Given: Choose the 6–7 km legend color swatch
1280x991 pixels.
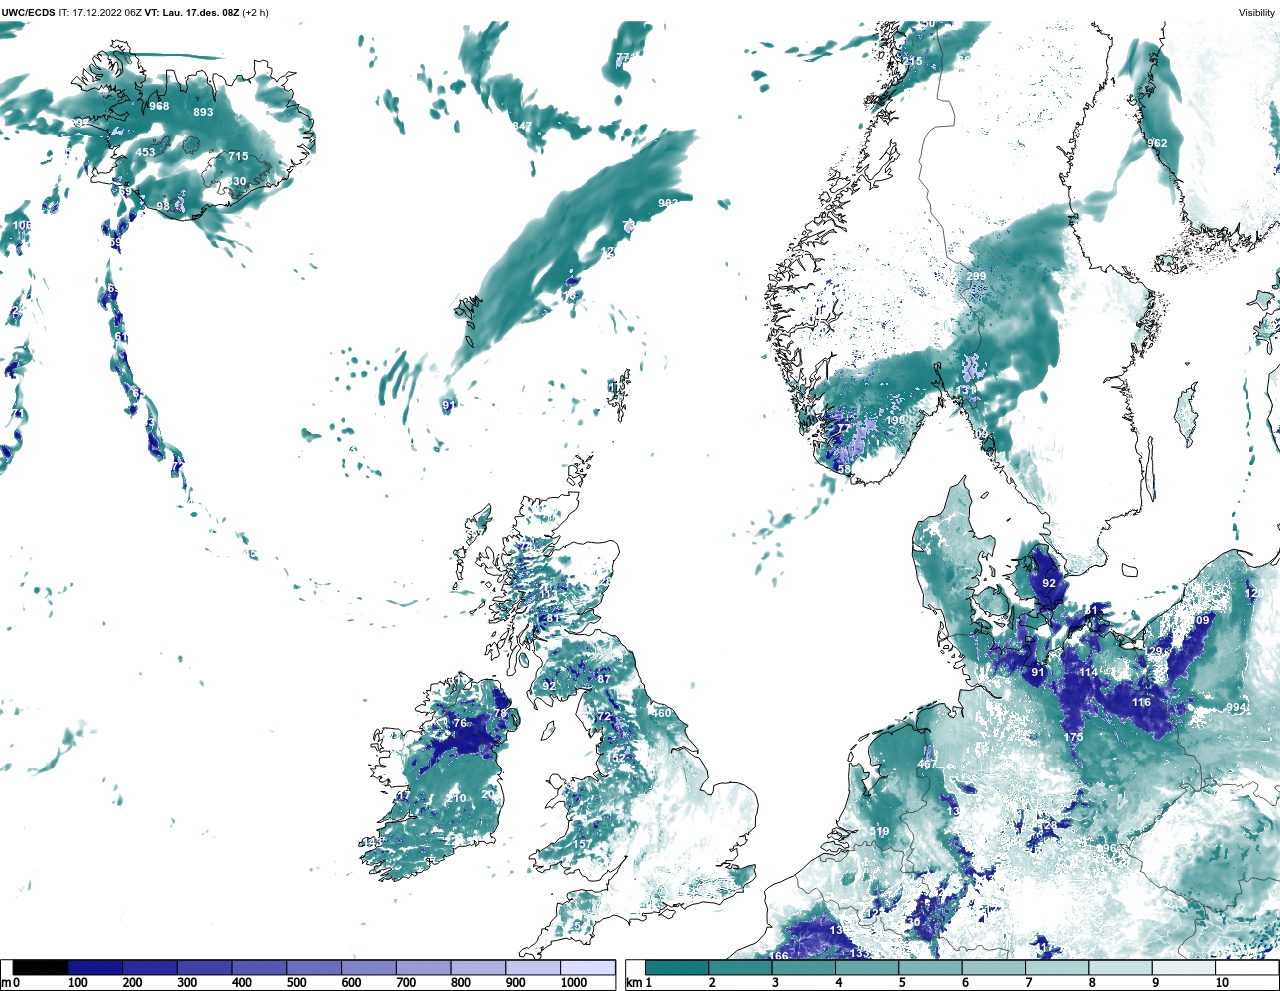Looking at the screenshot, I should [994, 968].
